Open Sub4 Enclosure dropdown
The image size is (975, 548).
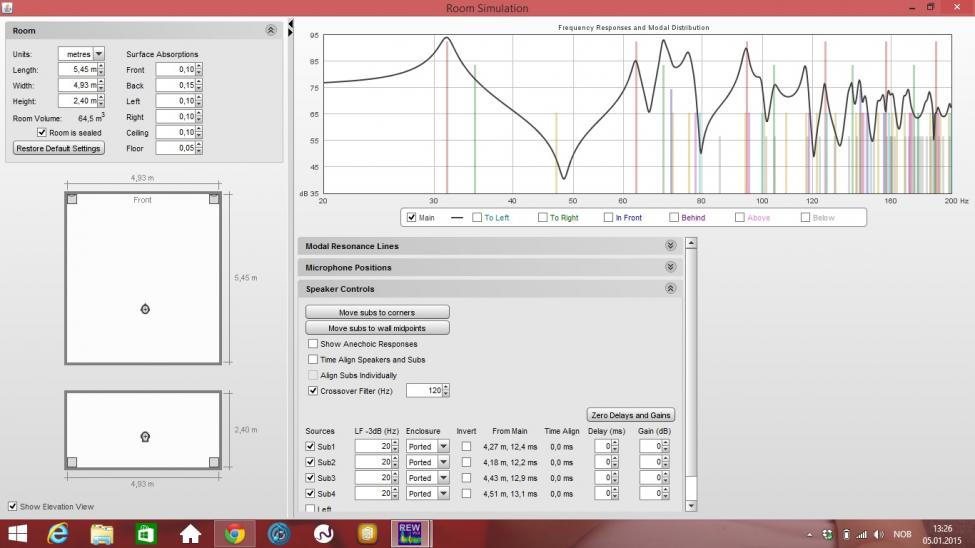click(x=443, y=493)
